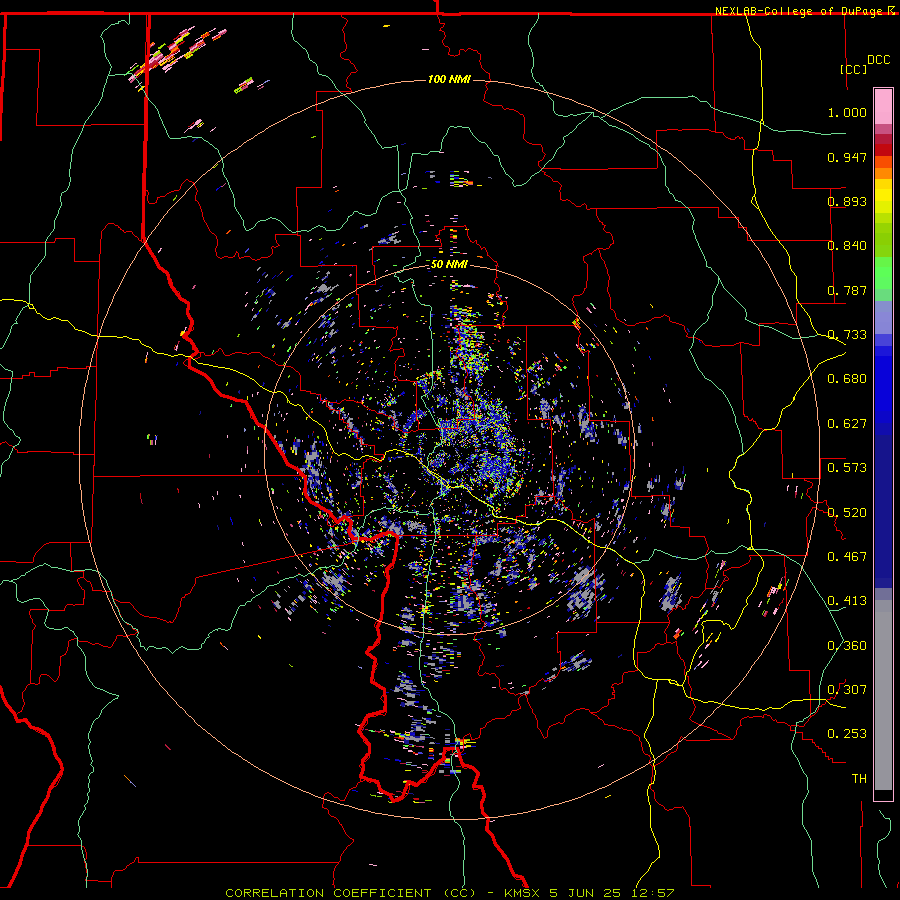This screenshot has width=900, height=900.
Task: Click the [CC] units label
Action: pos(854,69)
